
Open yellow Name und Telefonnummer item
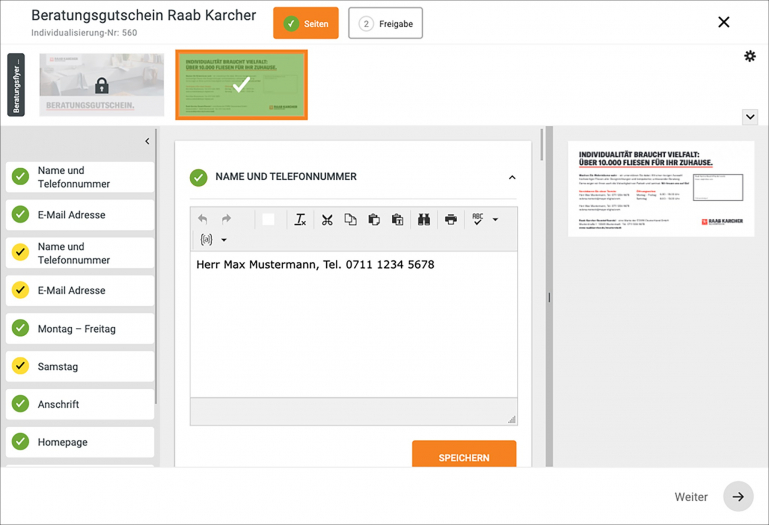[x=80, y=253]
